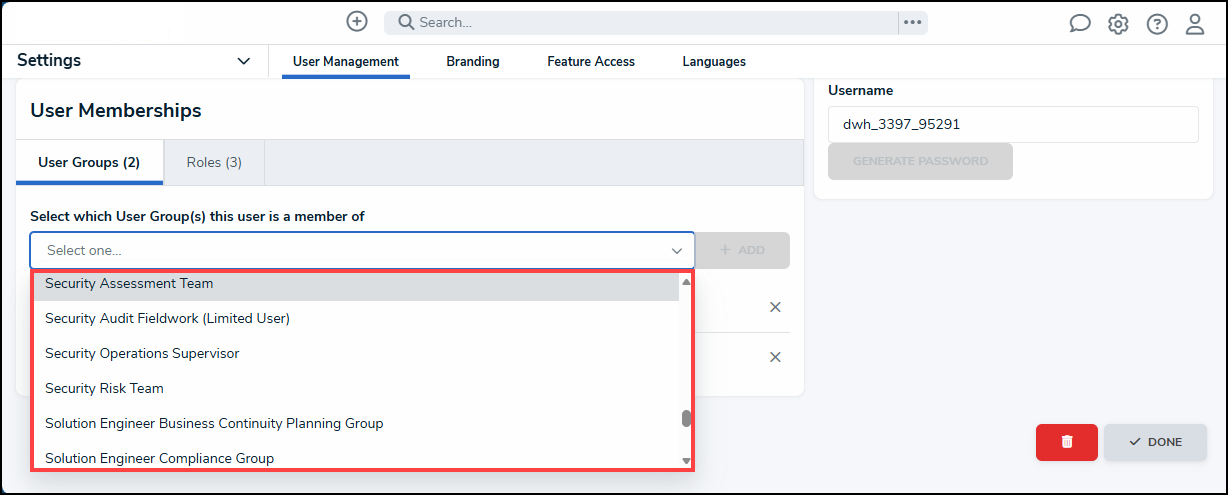Go to the Feature Access tab
The height and width of the screenshot is (495, 1228).
(x=591, y=61)
